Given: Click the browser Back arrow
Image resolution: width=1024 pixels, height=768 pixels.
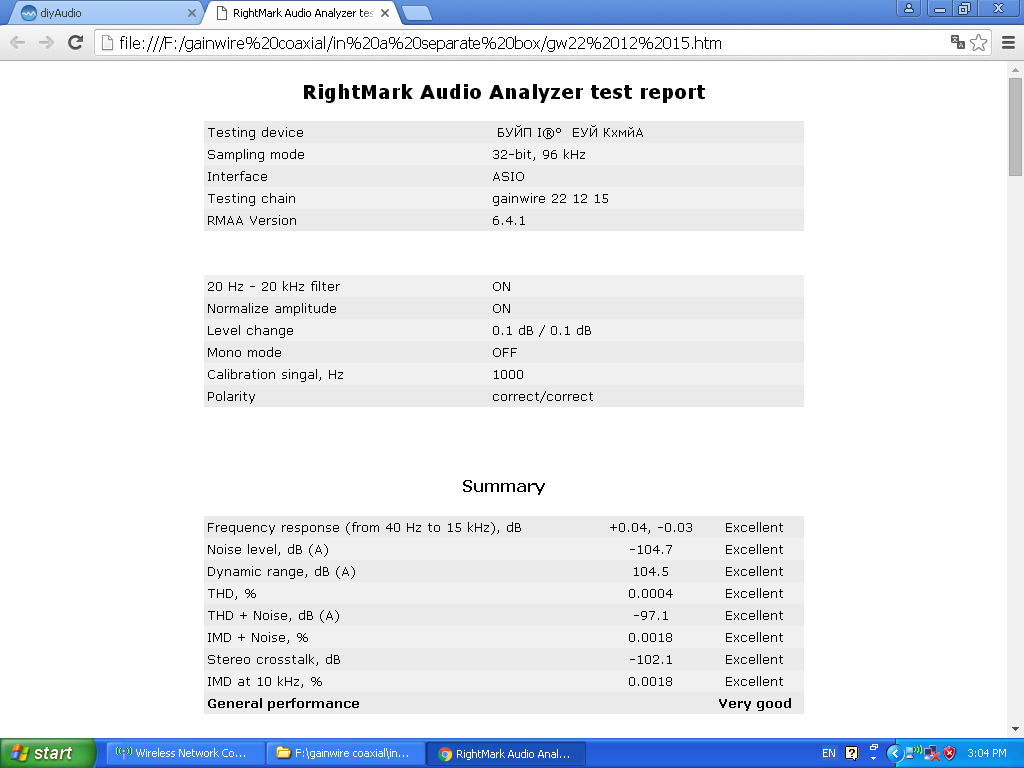Looking at the screenshot, I should (18, 43).
